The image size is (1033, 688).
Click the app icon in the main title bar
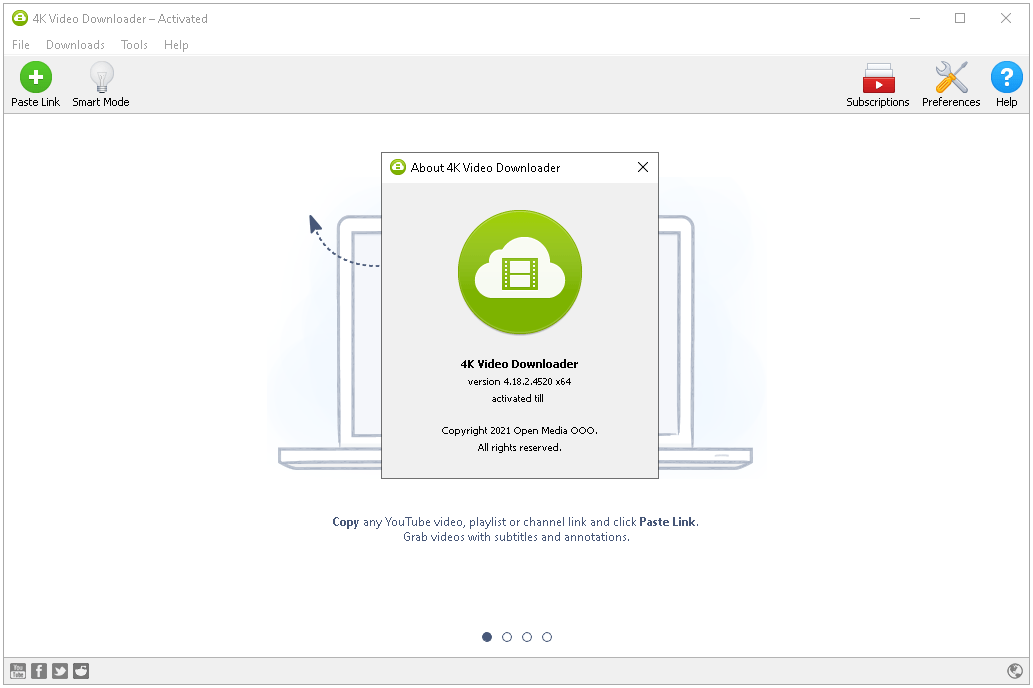coord(20,18)
